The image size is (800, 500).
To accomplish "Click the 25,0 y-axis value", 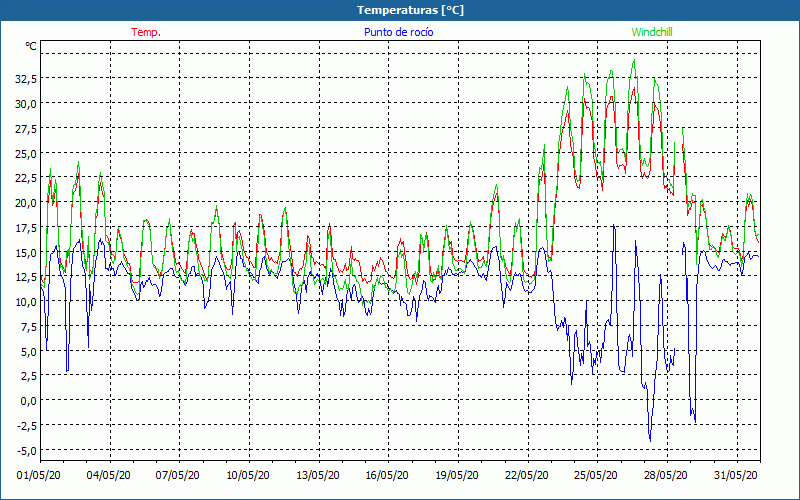I will (x=26, y=153).
